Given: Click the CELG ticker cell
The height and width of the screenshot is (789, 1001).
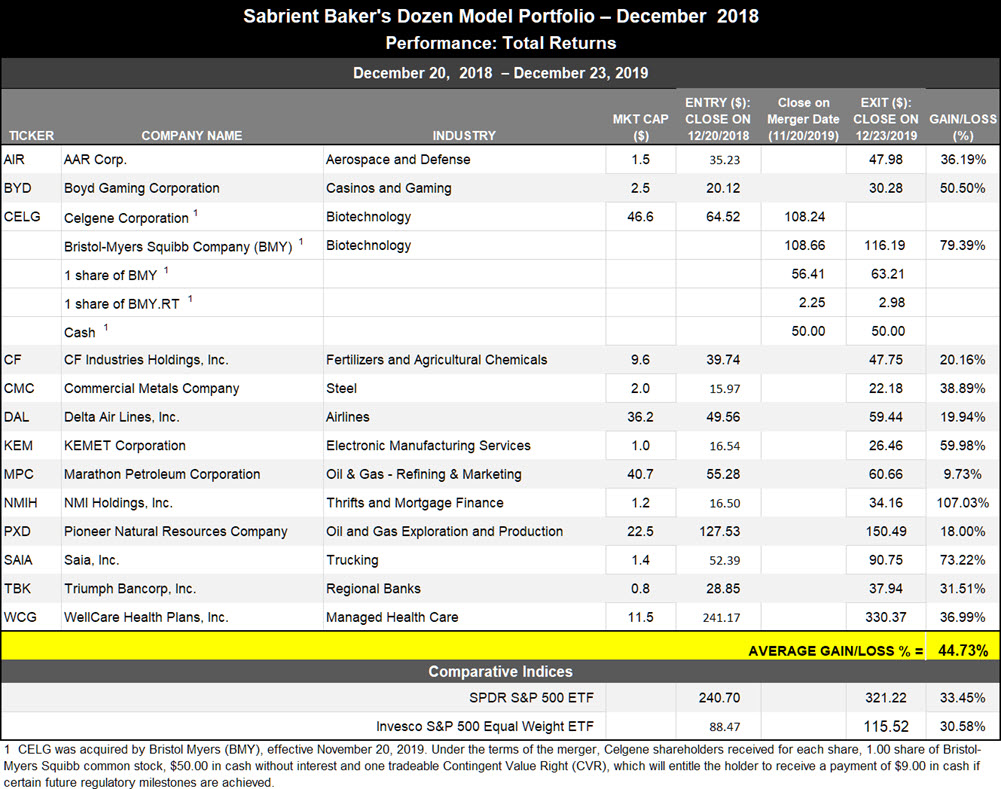Looking at the screenshot, I should pyautogui.click(x=22, y=217).
